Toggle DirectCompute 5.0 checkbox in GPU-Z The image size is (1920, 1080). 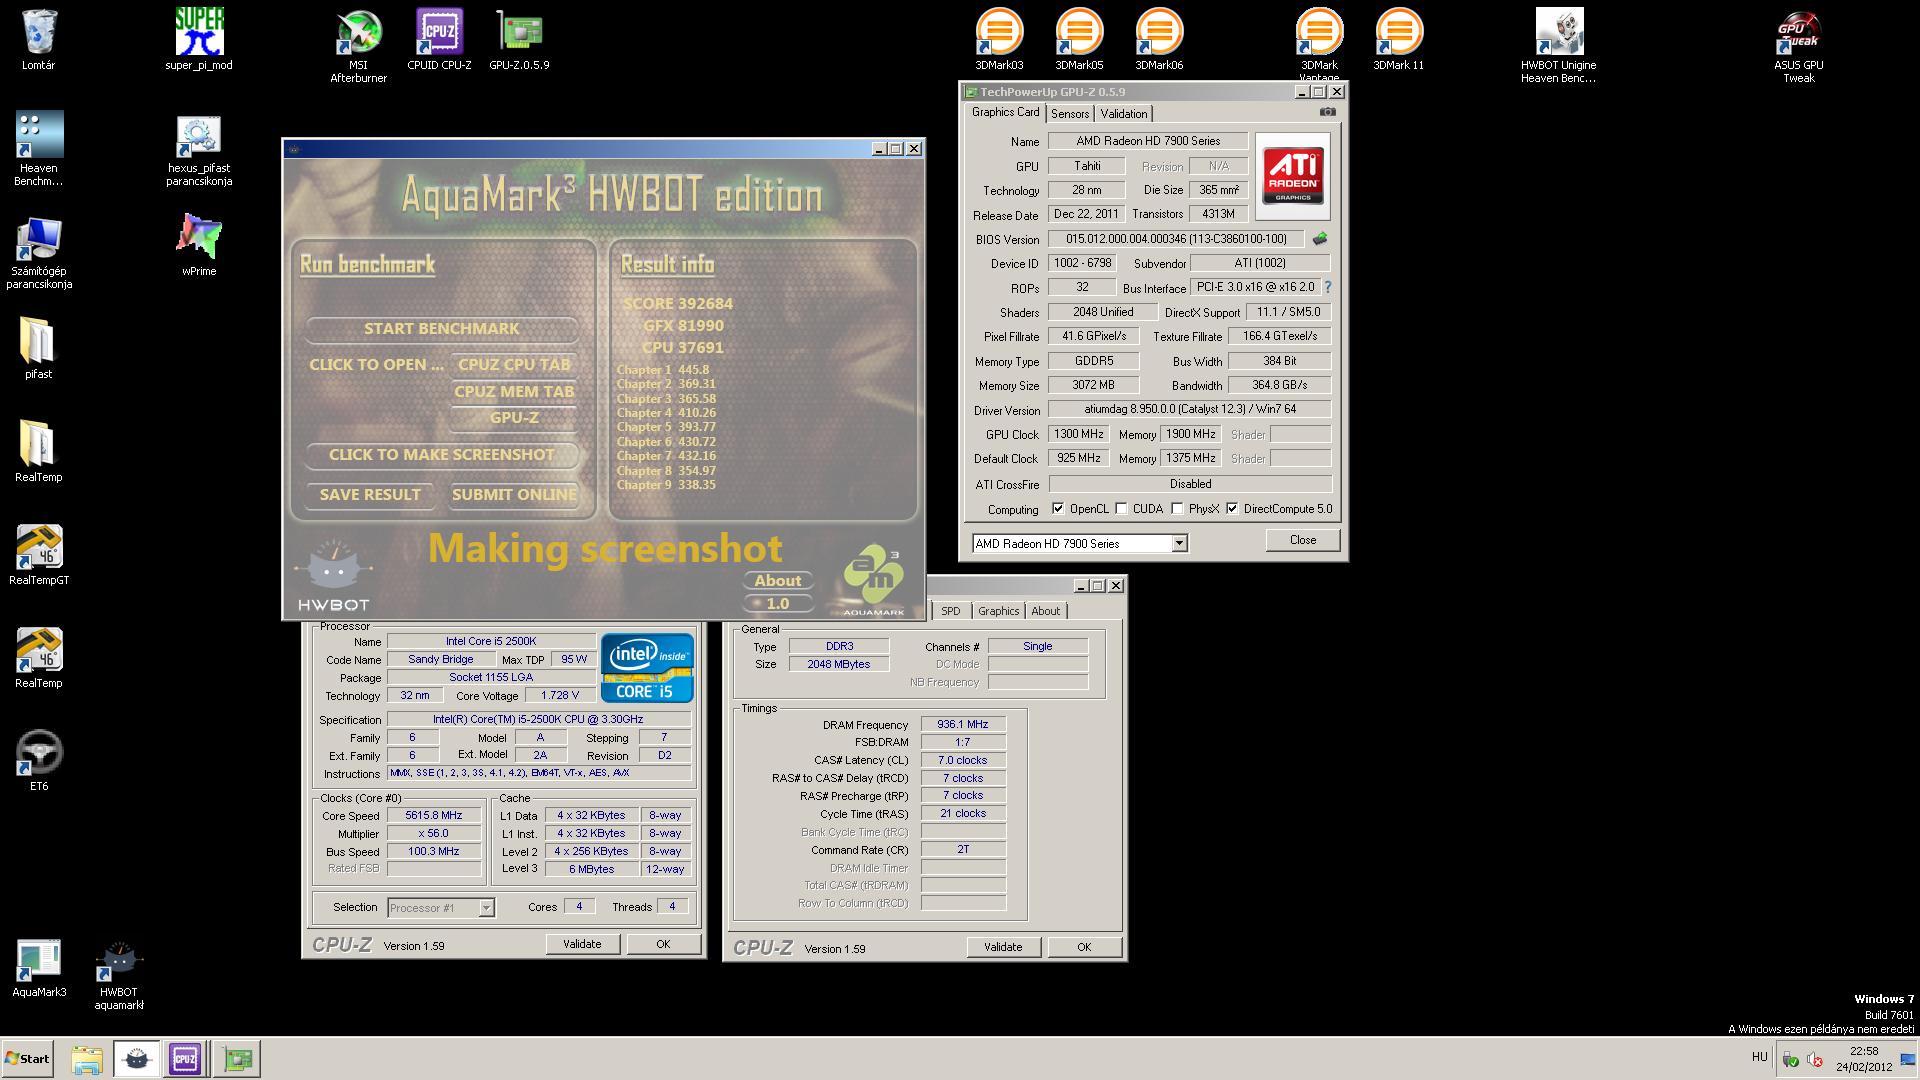[x=1233, y=509]
